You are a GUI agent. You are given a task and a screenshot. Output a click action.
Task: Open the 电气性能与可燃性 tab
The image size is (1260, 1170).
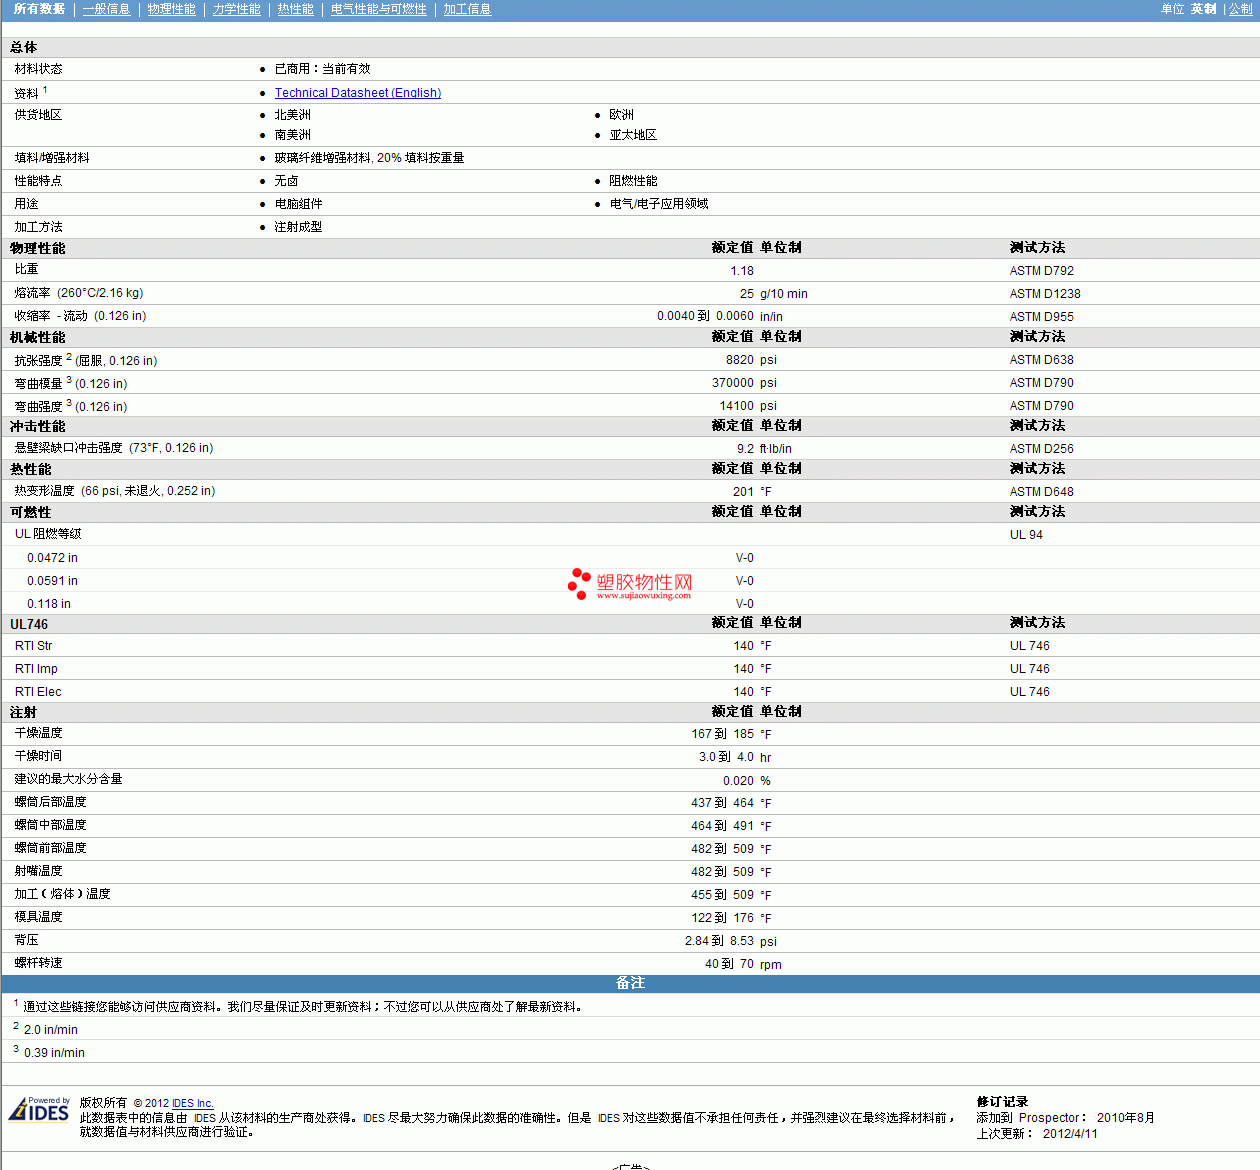378,9
